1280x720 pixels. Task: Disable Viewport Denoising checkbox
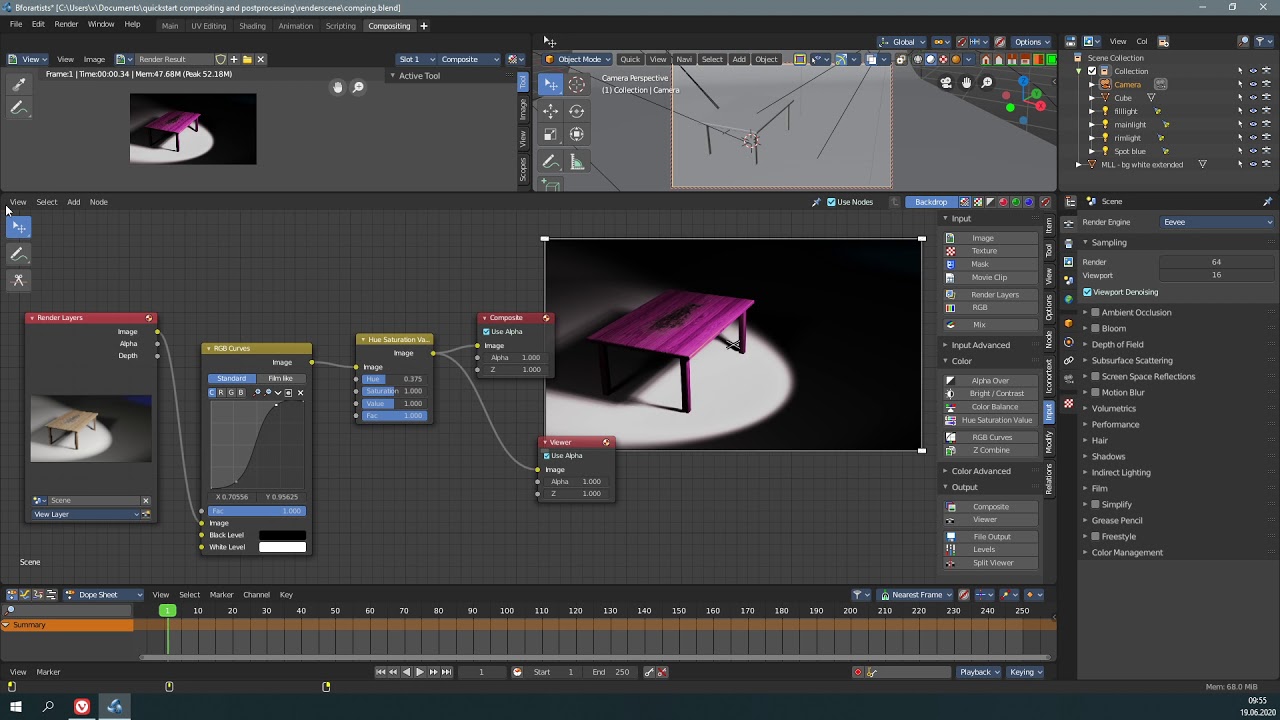pos(1087,292)
